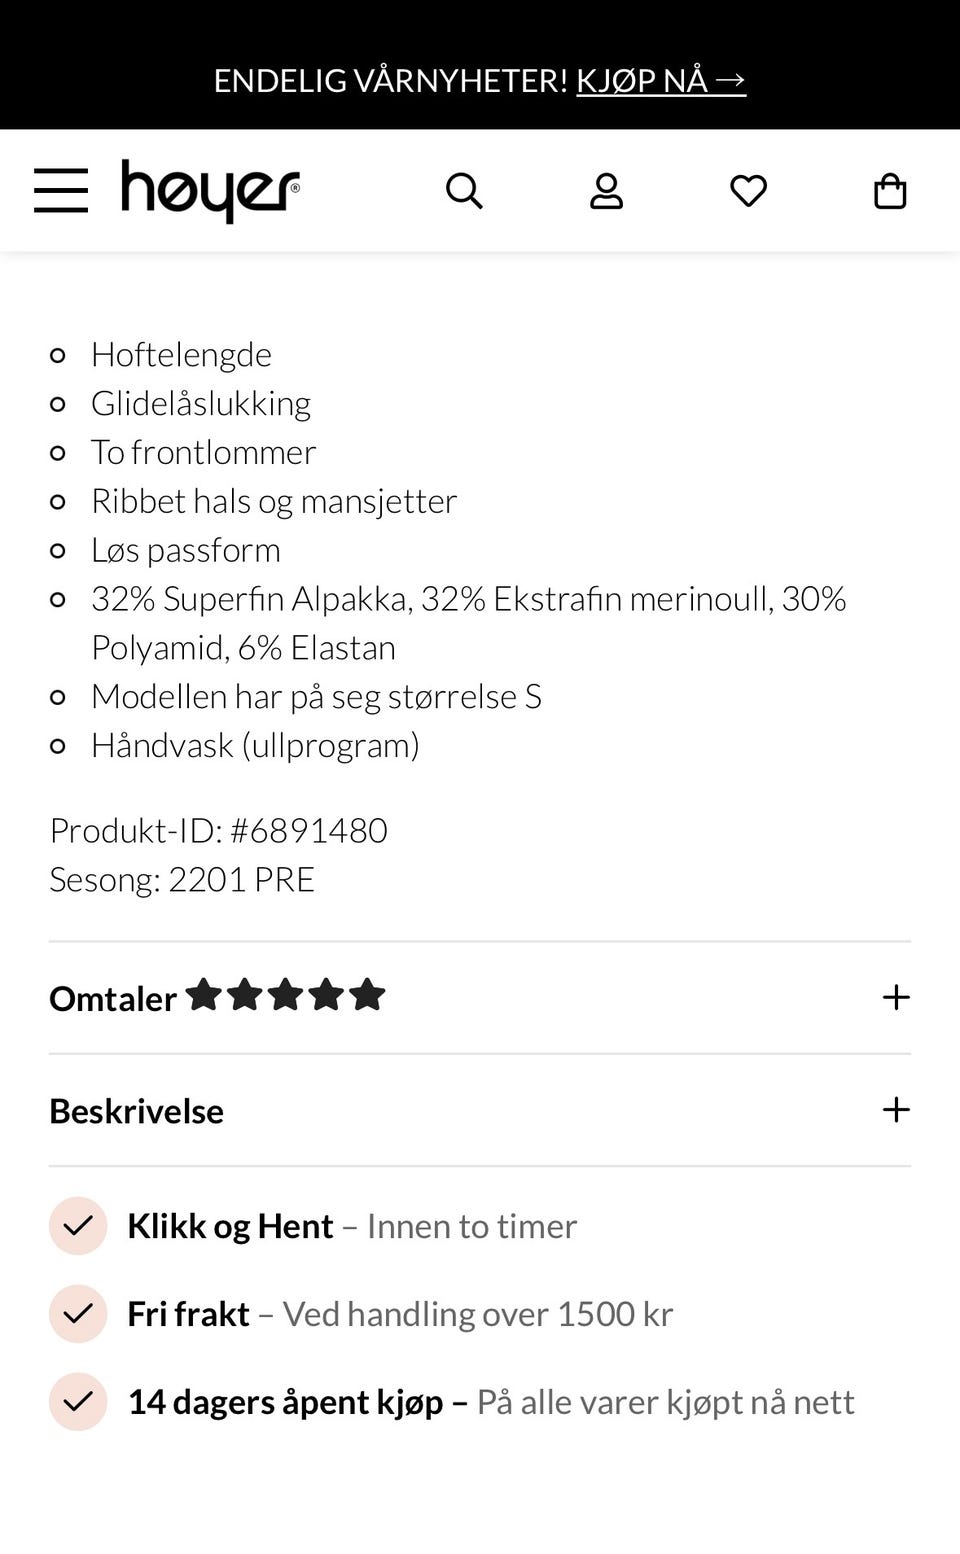The image size is (960, 1554).
Task: Click the bullet next to Glidelåslukking
Action: 58,404
